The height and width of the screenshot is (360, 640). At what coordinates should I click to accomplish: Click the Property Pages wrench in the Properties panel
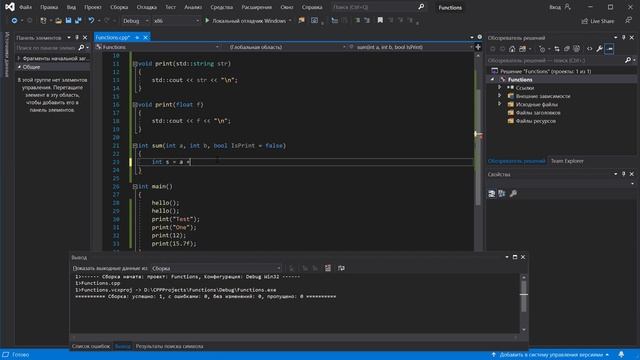[513, 193]
